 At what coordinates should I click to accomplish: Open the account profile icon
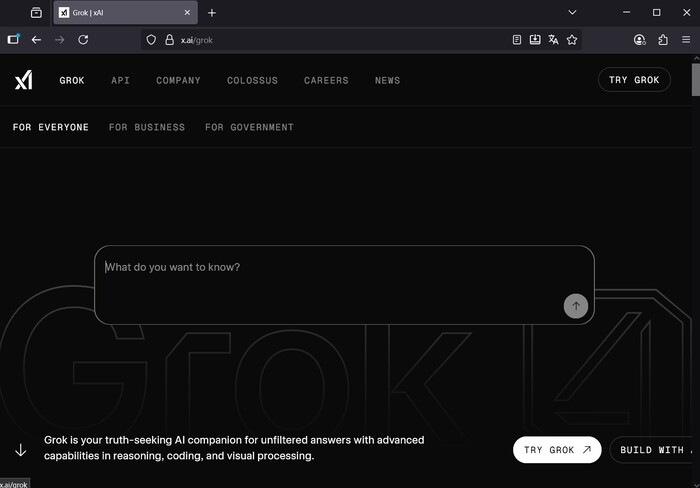pyautogui.click(x=640, y=40)
